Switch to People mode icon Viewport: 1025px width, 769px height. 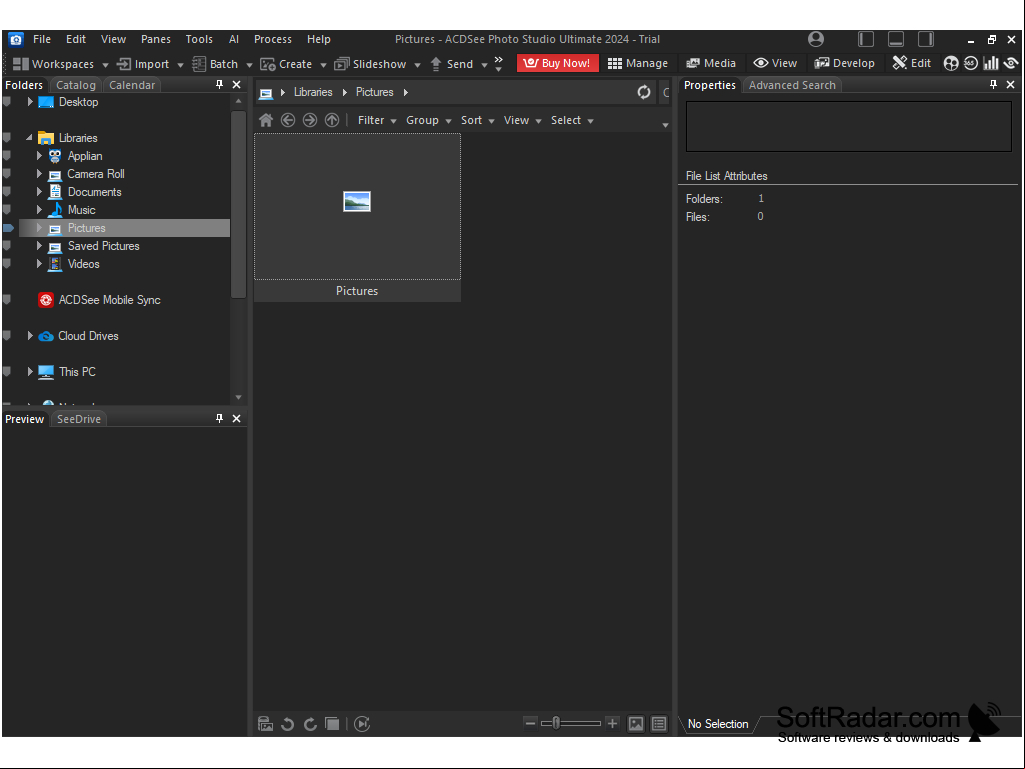click(951, 63)
